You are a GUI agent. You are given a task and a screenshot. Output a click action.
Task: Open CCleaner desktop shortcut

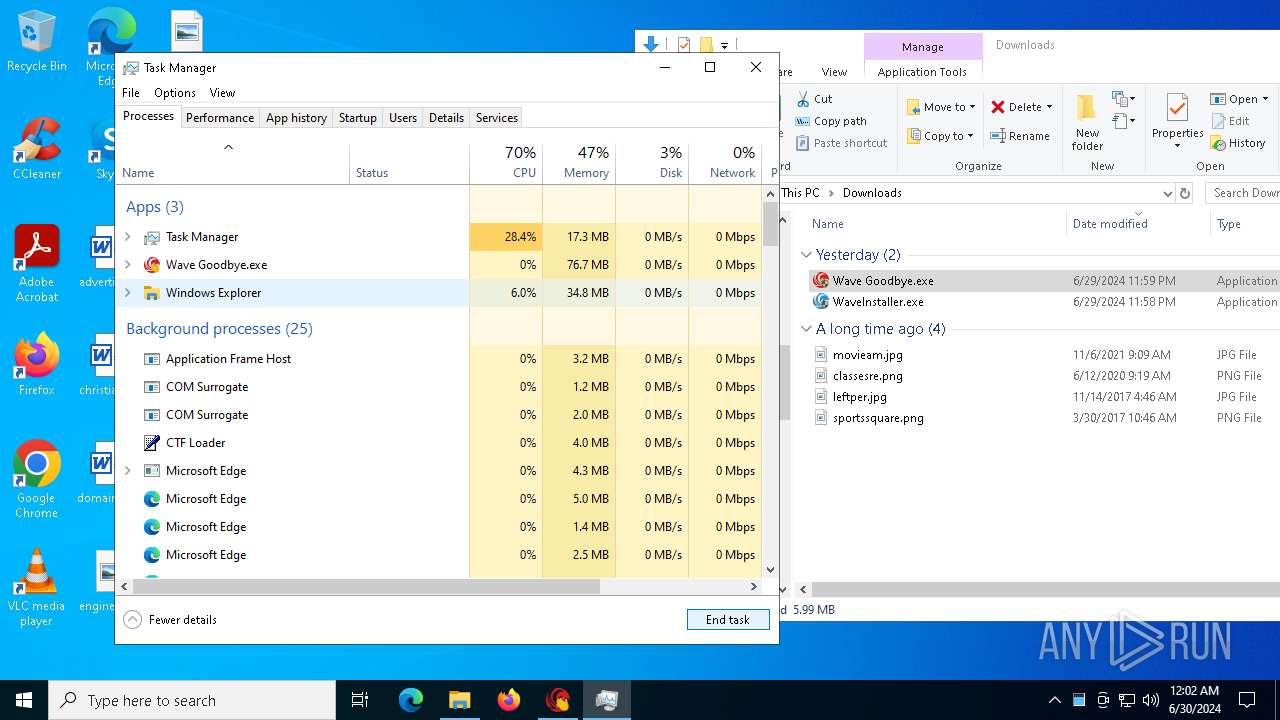pyautogui.click(x=36, y=150)
